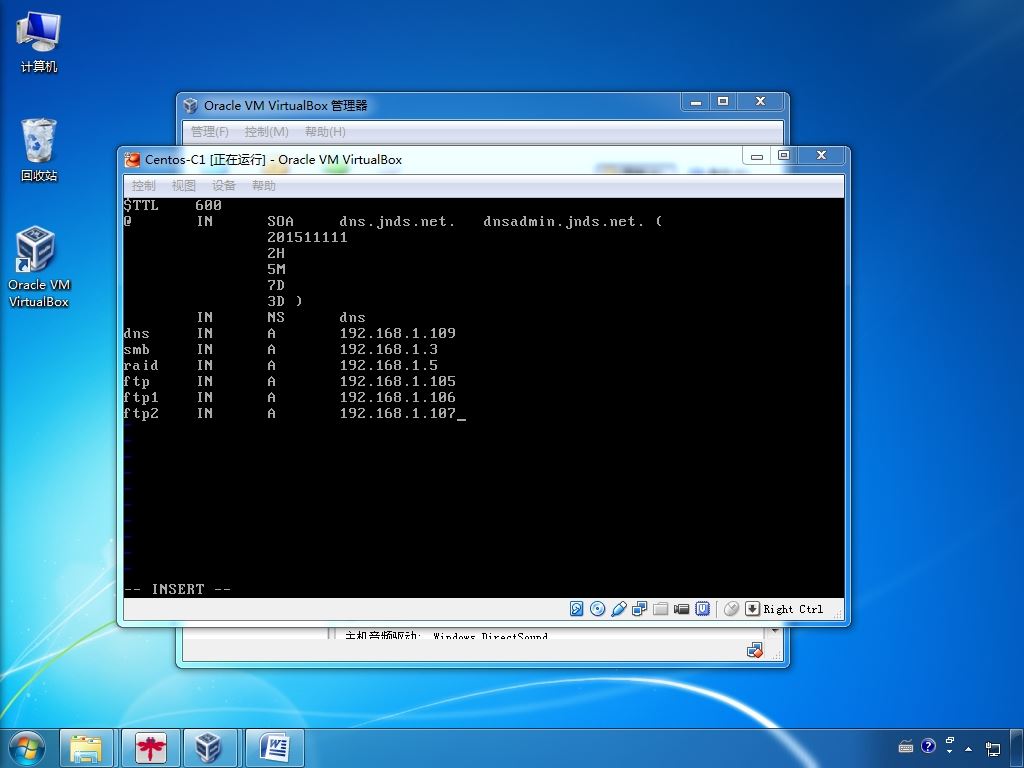Open the USB devices status icon
1024x768 pixels.
pos(619,609)
